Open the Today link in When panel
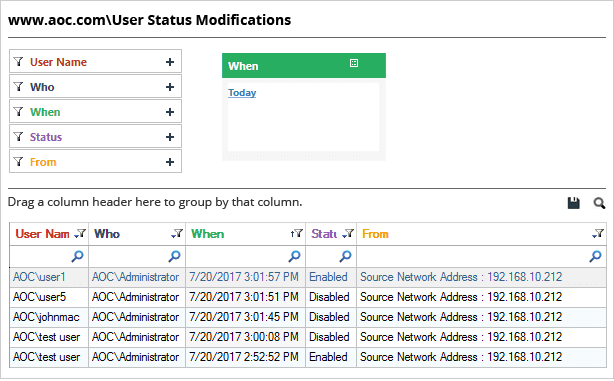The image size is (614, 381). (x=242, y=93)
